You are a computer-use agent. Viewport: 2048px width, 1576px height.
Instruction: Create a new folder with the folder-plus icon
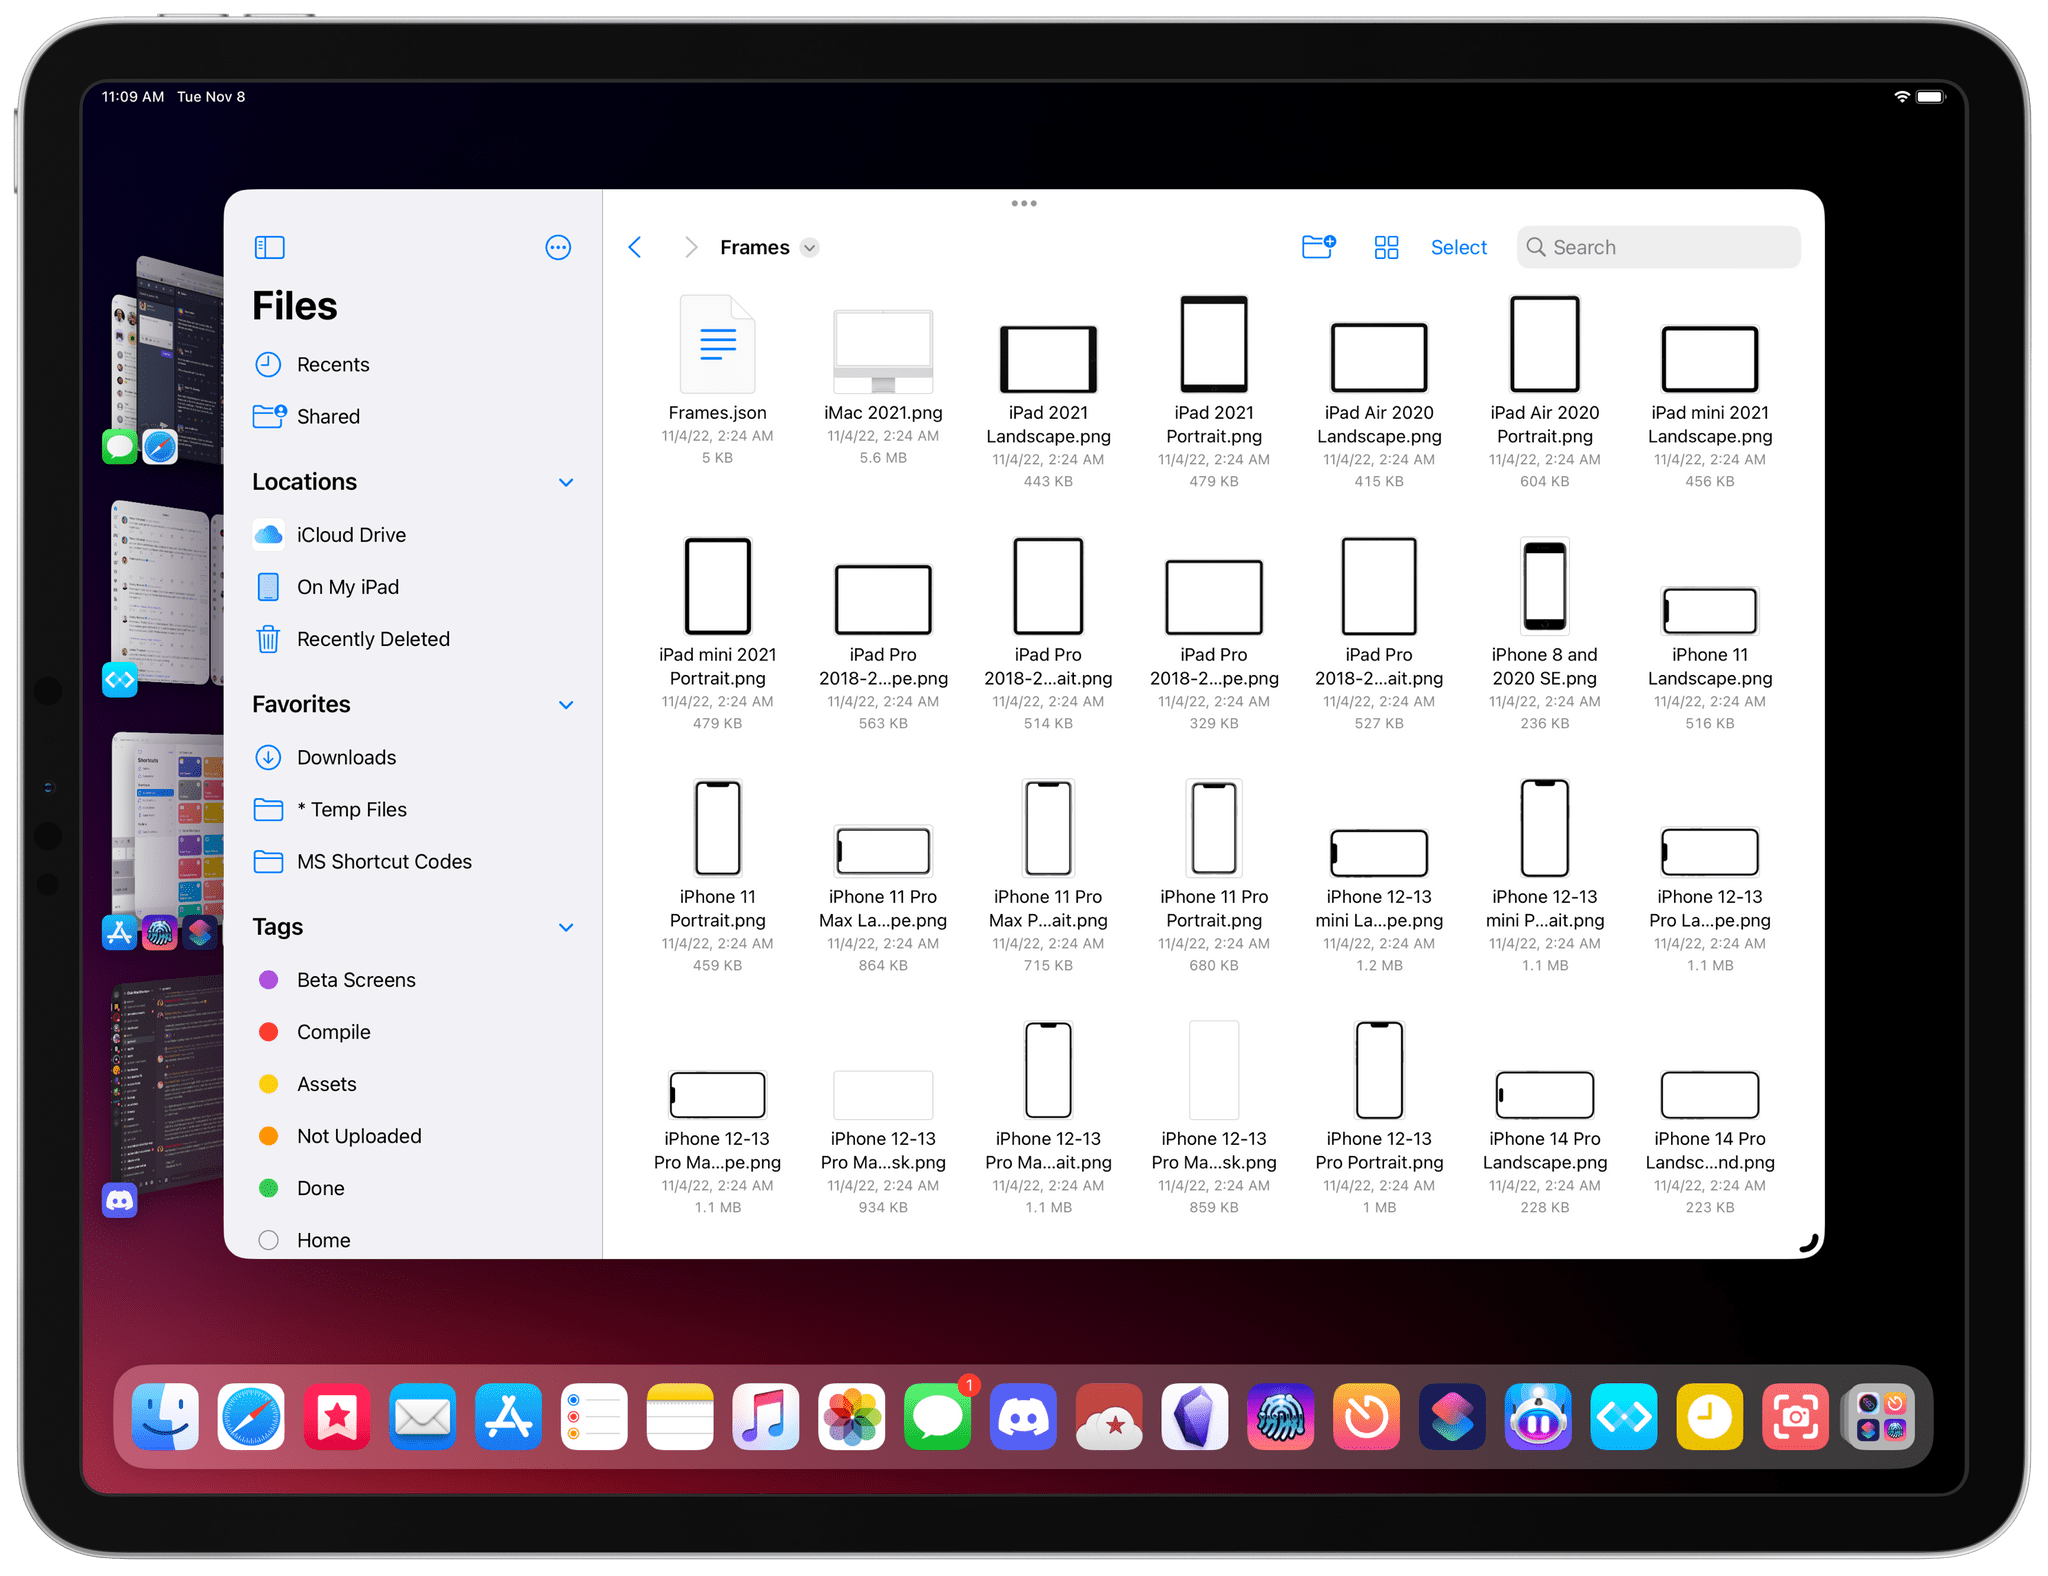pos(1318,247)
